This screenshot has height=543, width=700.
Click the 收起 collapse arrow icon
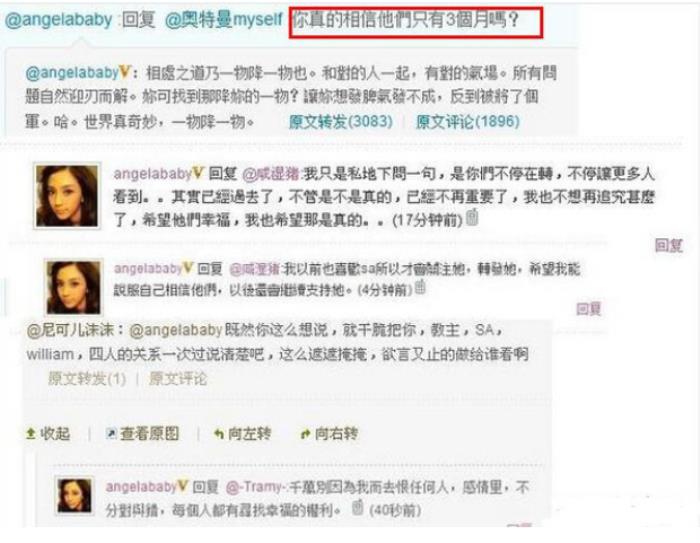click(x=30, y=434)
